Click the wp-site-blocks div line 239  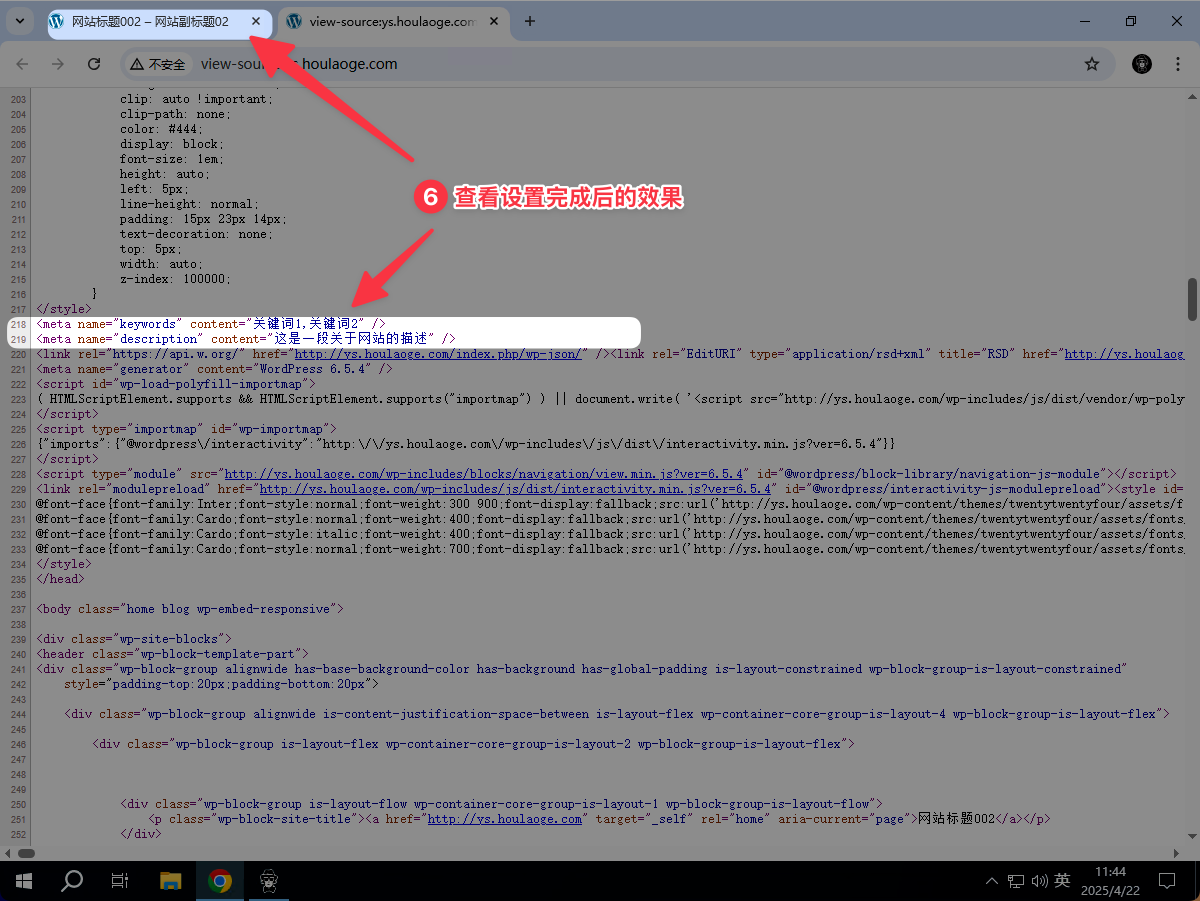134,639
